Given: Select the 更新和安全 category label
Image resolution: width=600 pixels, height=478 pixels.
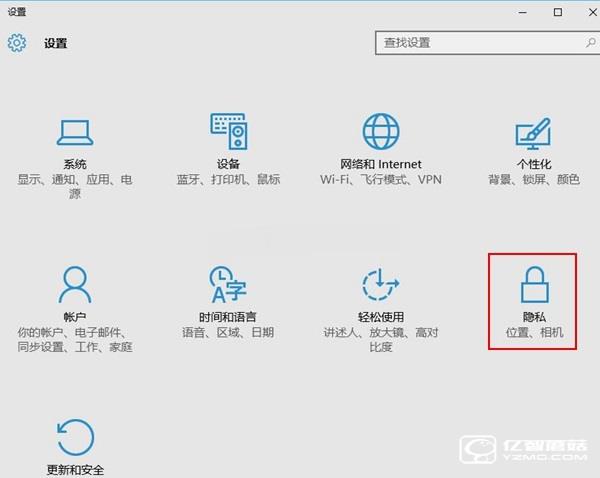Looking at the screenshot, I should (x=75, y=470).
